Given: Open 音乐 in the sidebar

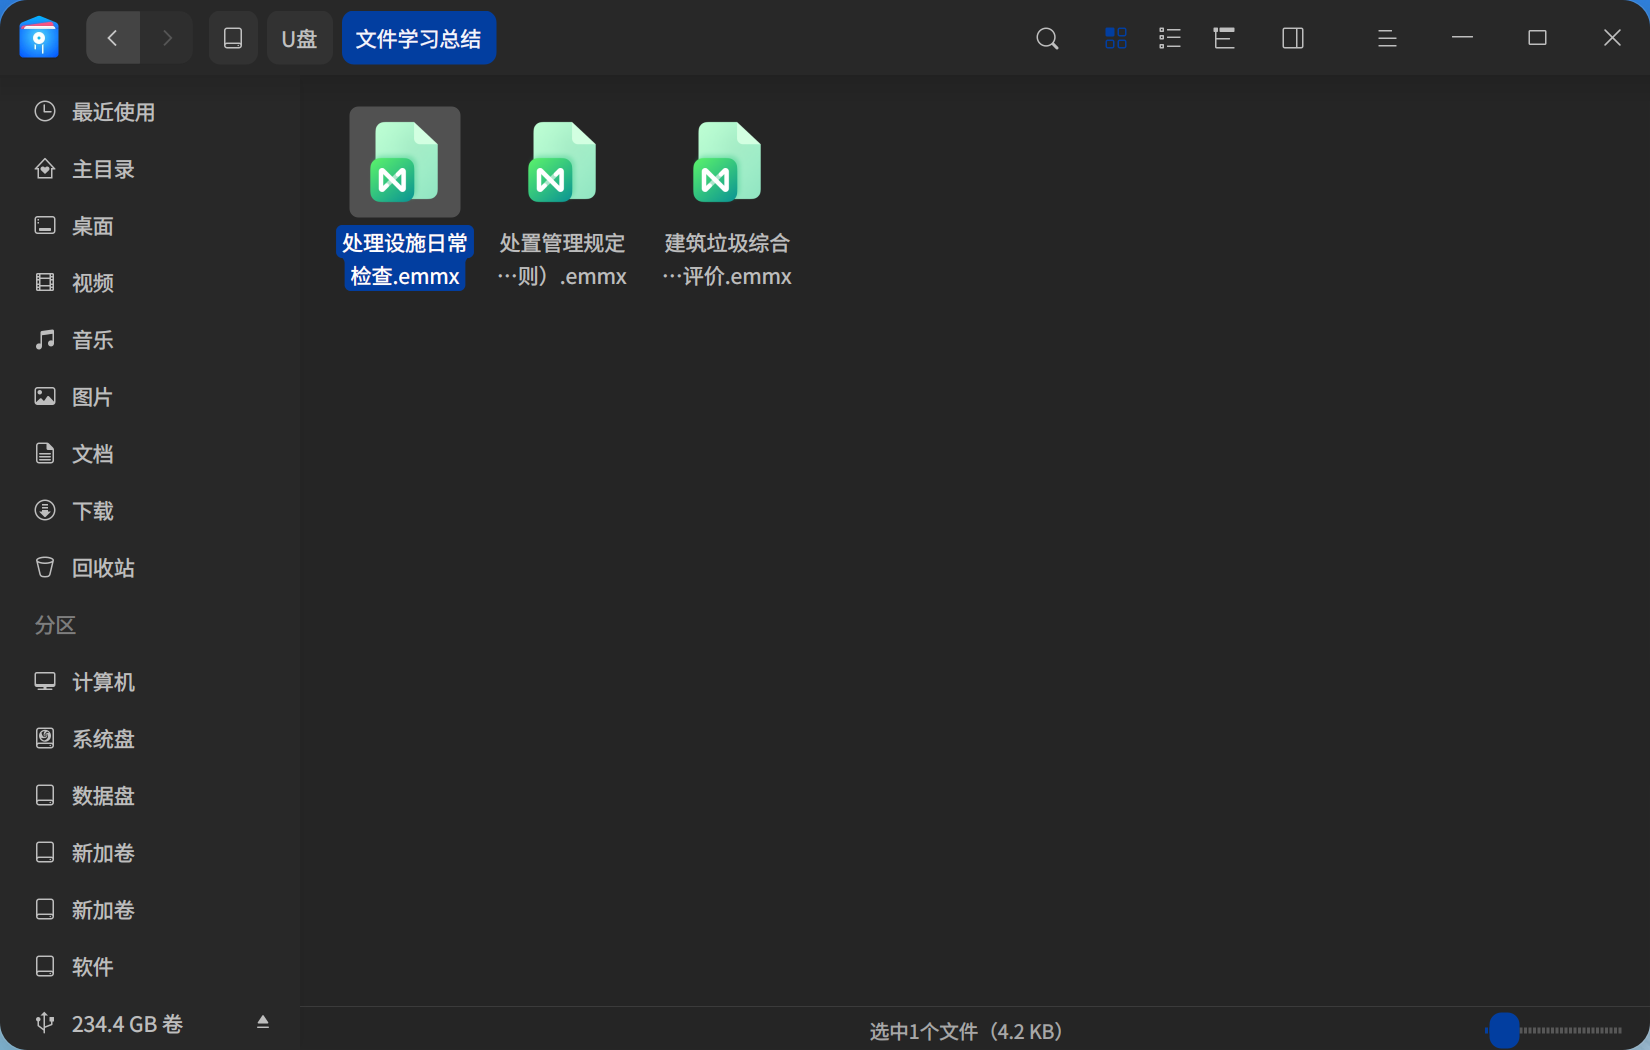Looking at the screenshot, I should point(150,340).
